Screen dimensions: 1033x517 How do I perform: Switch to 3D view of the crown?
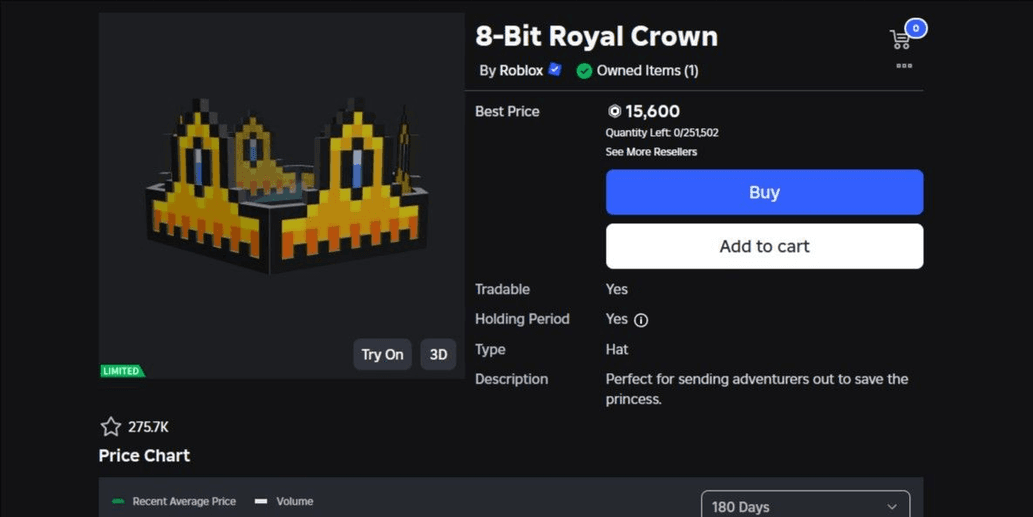coord(438,354)
